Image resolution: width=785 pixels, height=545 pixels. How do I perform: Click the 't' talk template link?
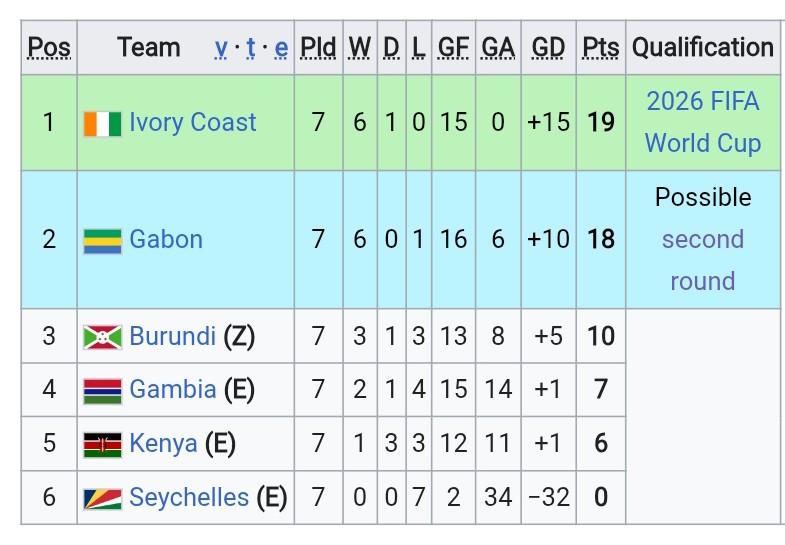pyautogui.click(x=251, y=48)
